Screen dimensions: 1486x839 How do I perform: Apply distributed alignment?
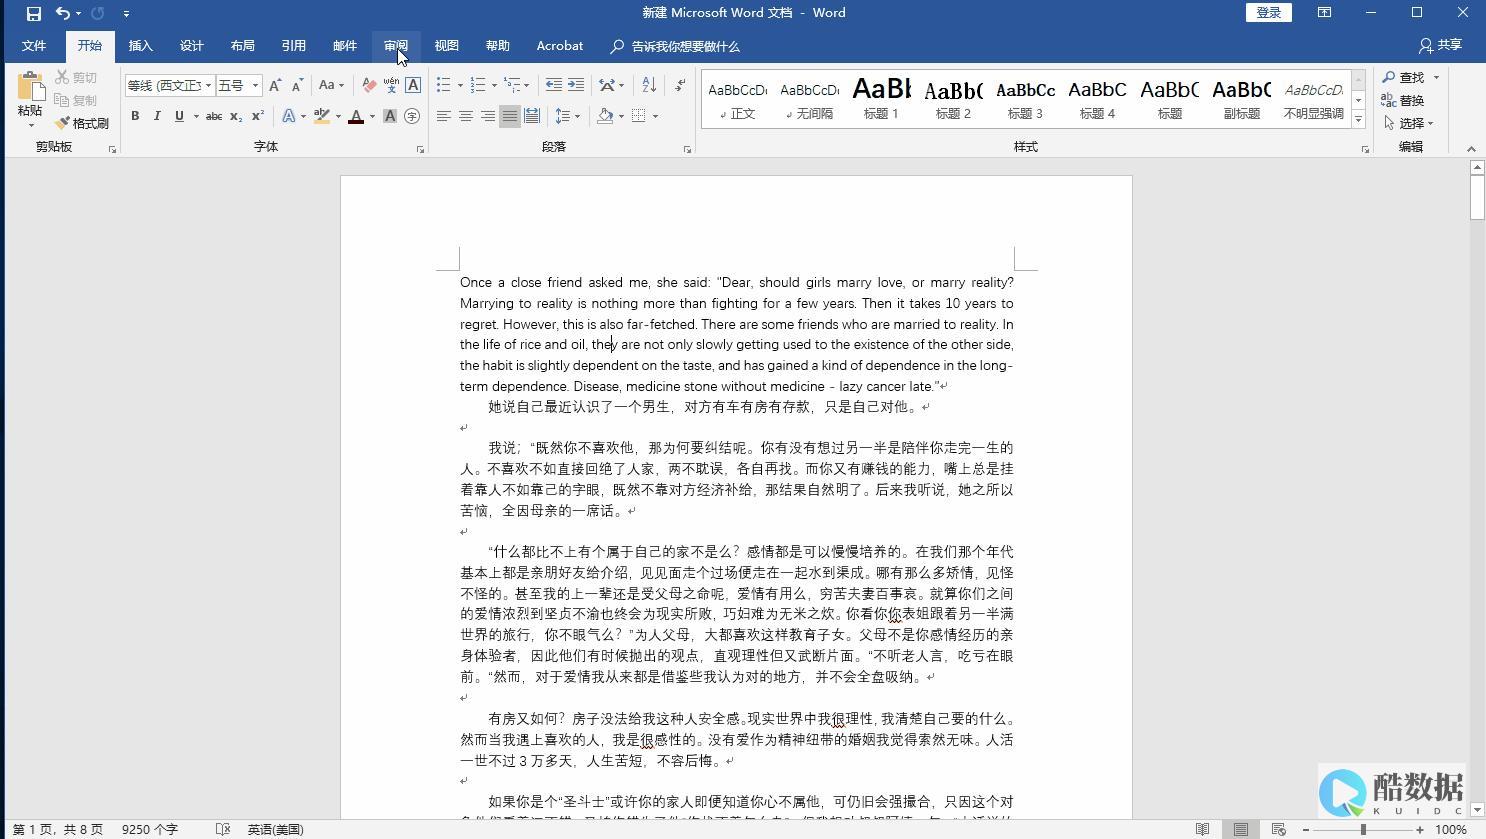(531, 116)
